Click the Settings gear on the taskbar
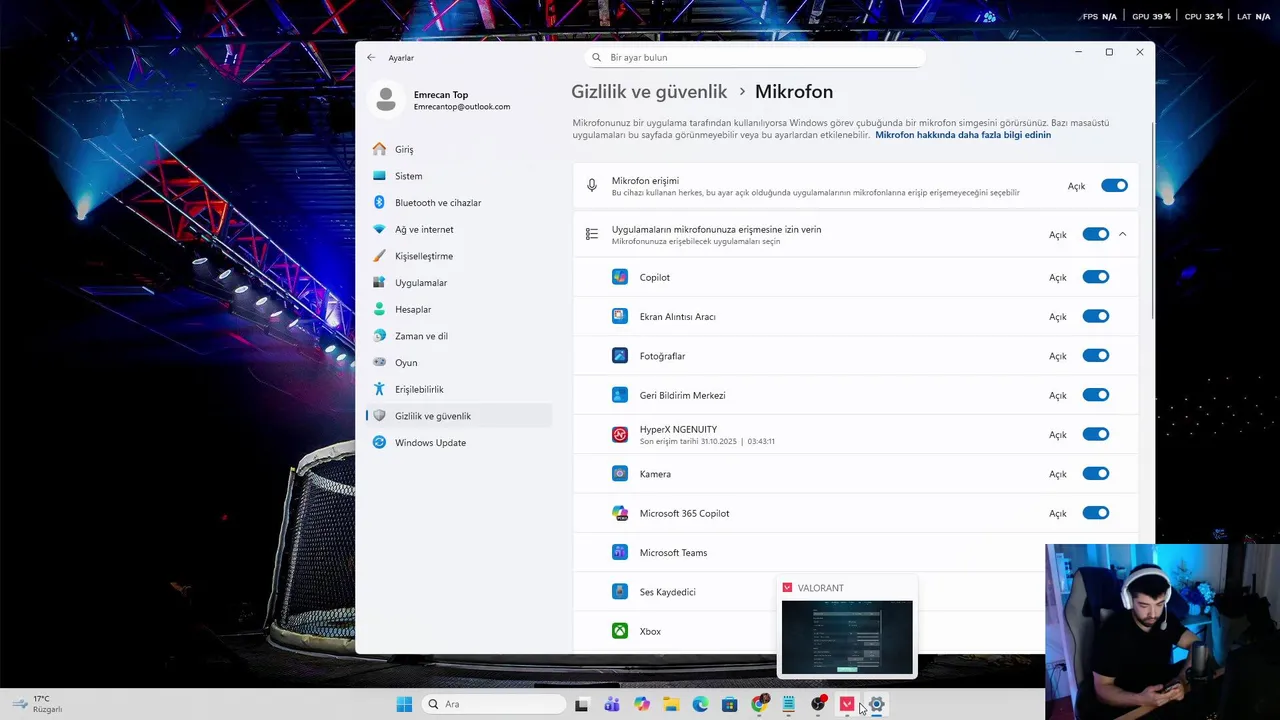The width and height of the screenshot is (1280, 720). coord(877,704)
